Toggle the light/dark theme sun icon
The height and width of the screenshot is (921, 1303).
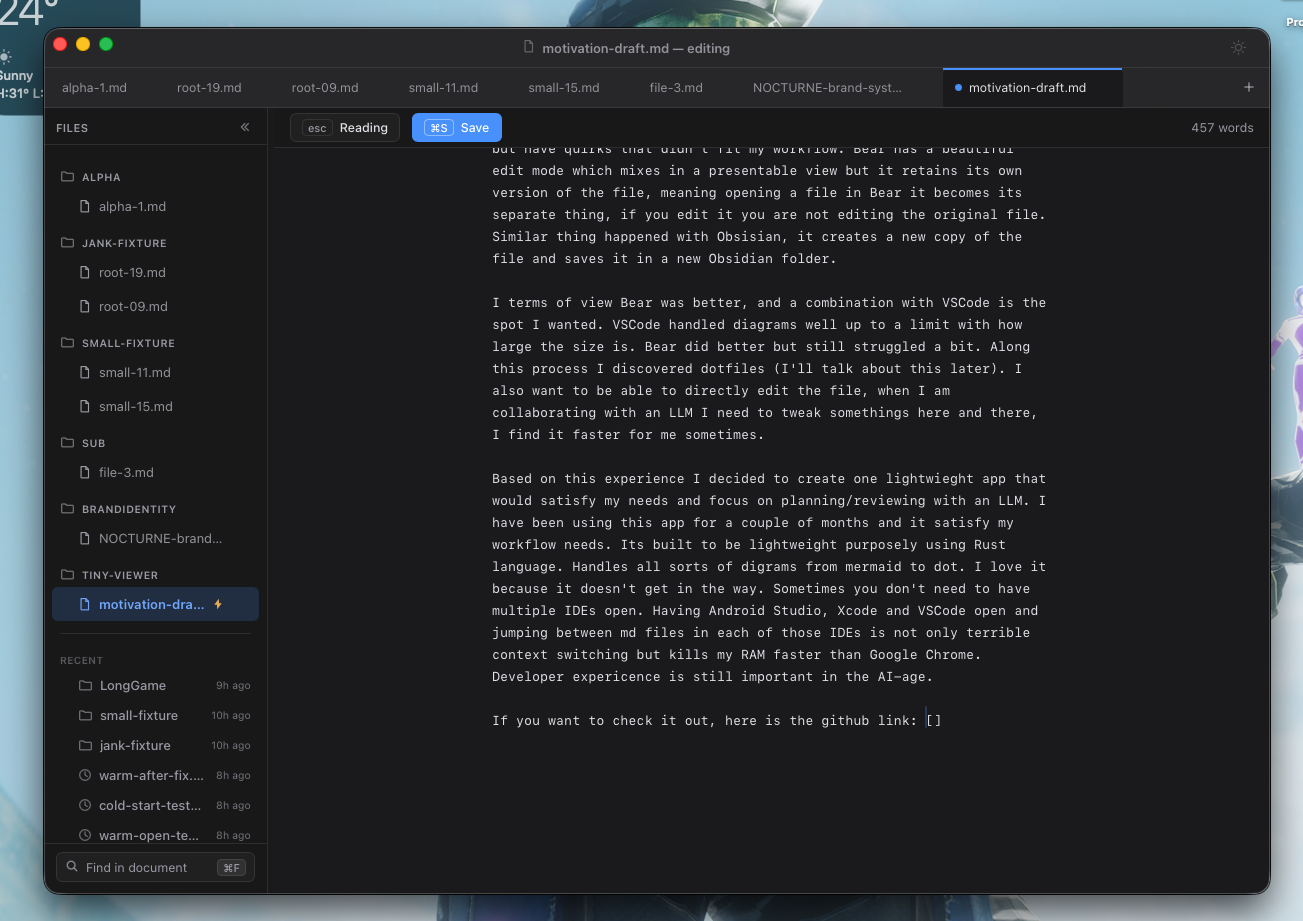tap(1238, 47)
